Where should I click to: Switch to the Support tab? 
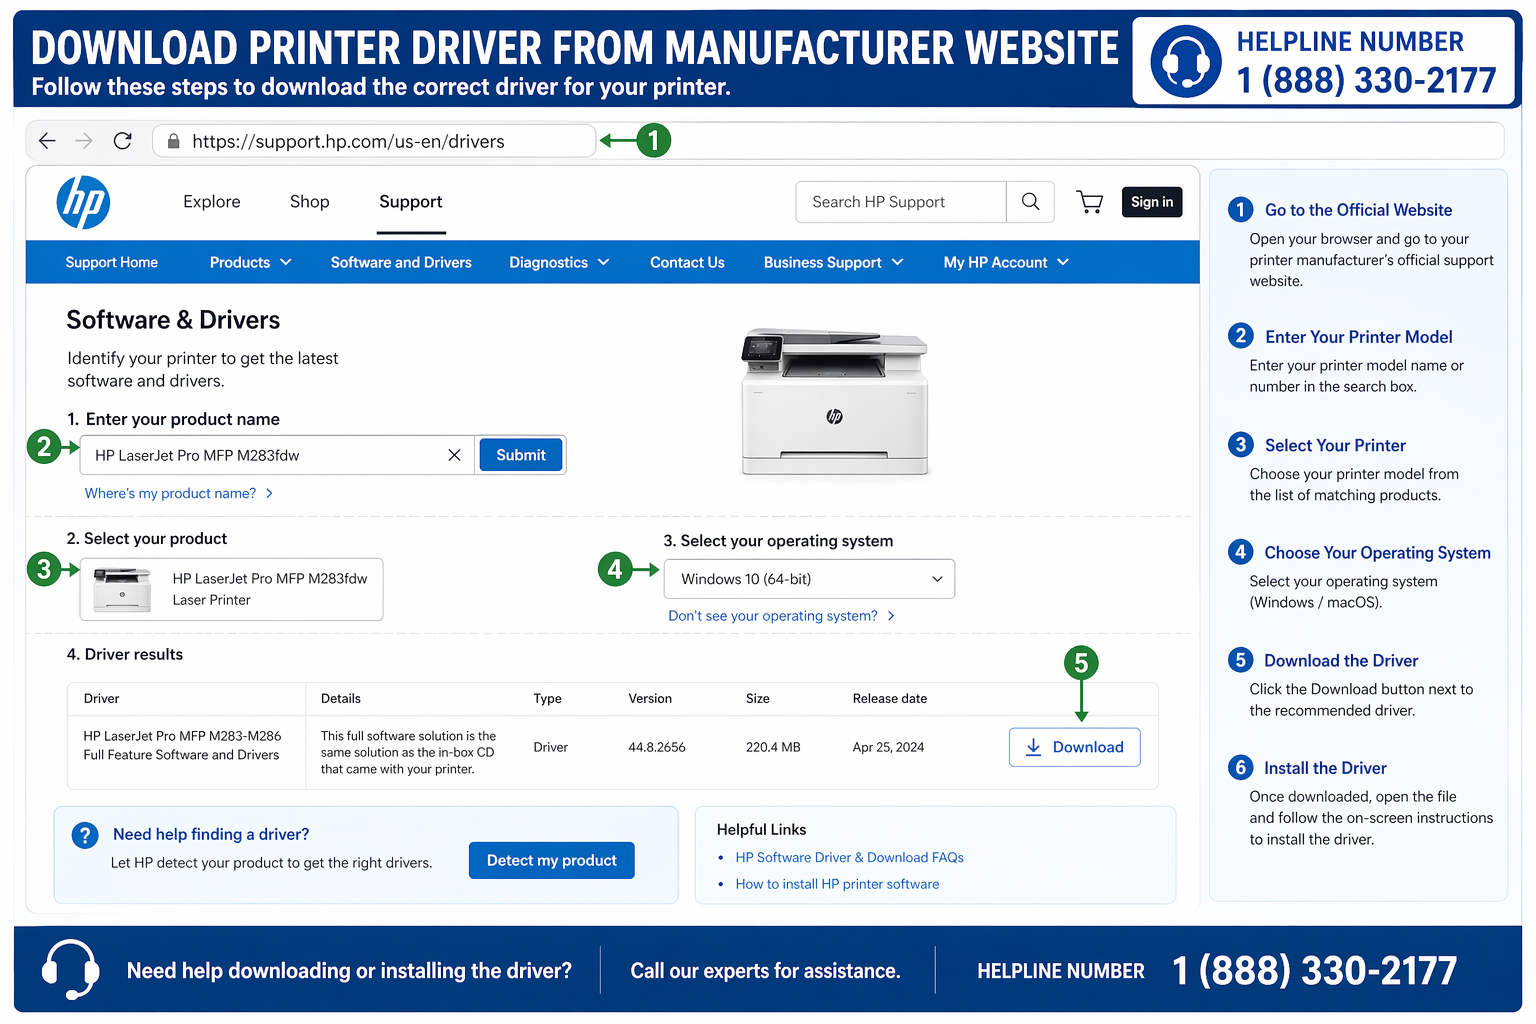pyautogui.click(x=410, y=202)
